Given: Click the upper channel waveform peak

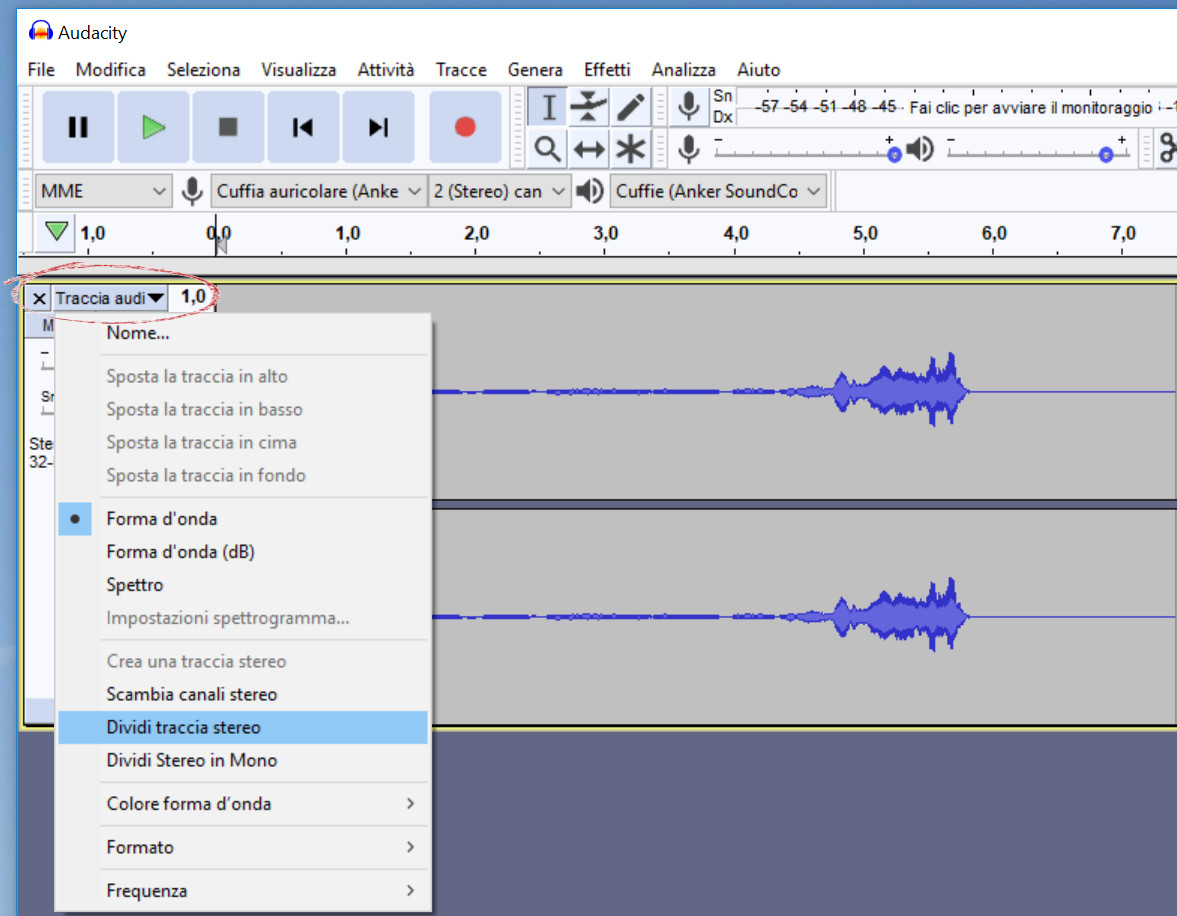Looking at the screenshot, I should tap(950, 389).
